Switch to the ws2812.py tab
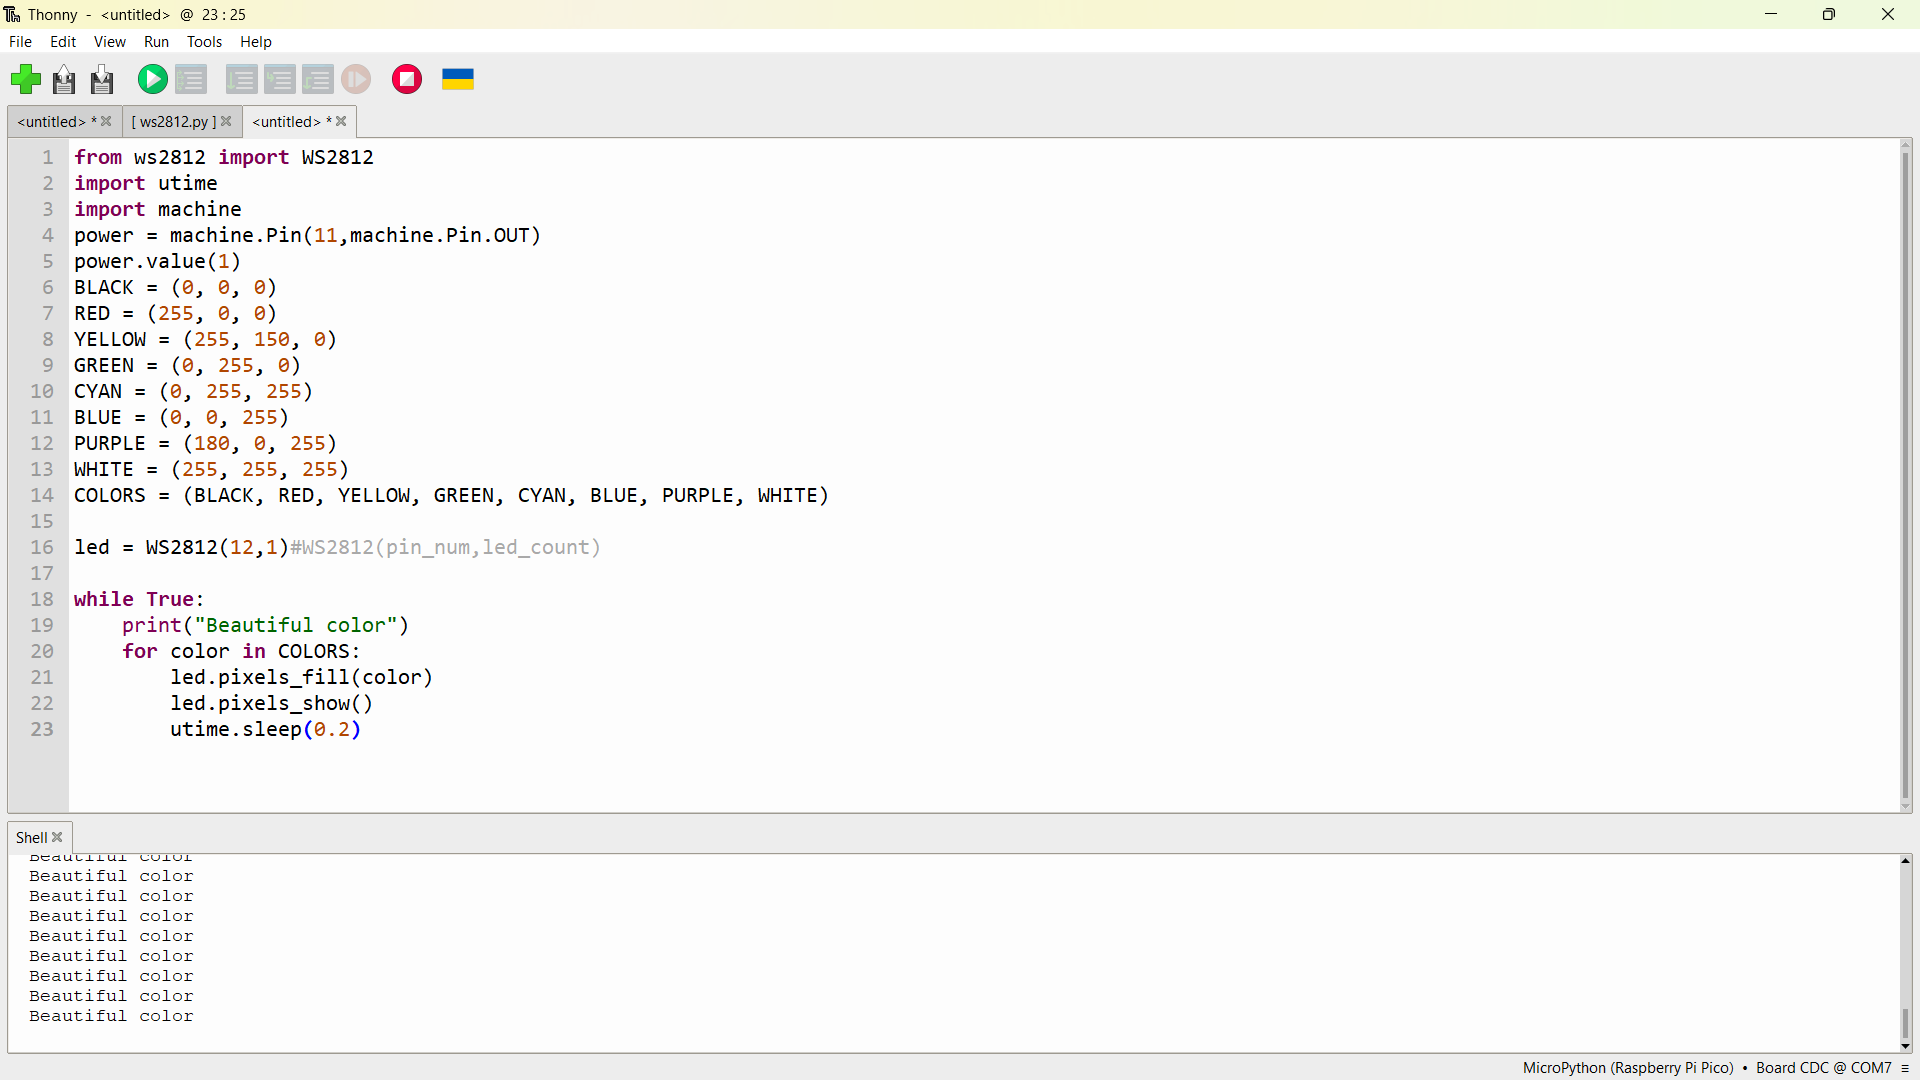Viewport: 1920px width, 1080px height. [x=173, y=122]
